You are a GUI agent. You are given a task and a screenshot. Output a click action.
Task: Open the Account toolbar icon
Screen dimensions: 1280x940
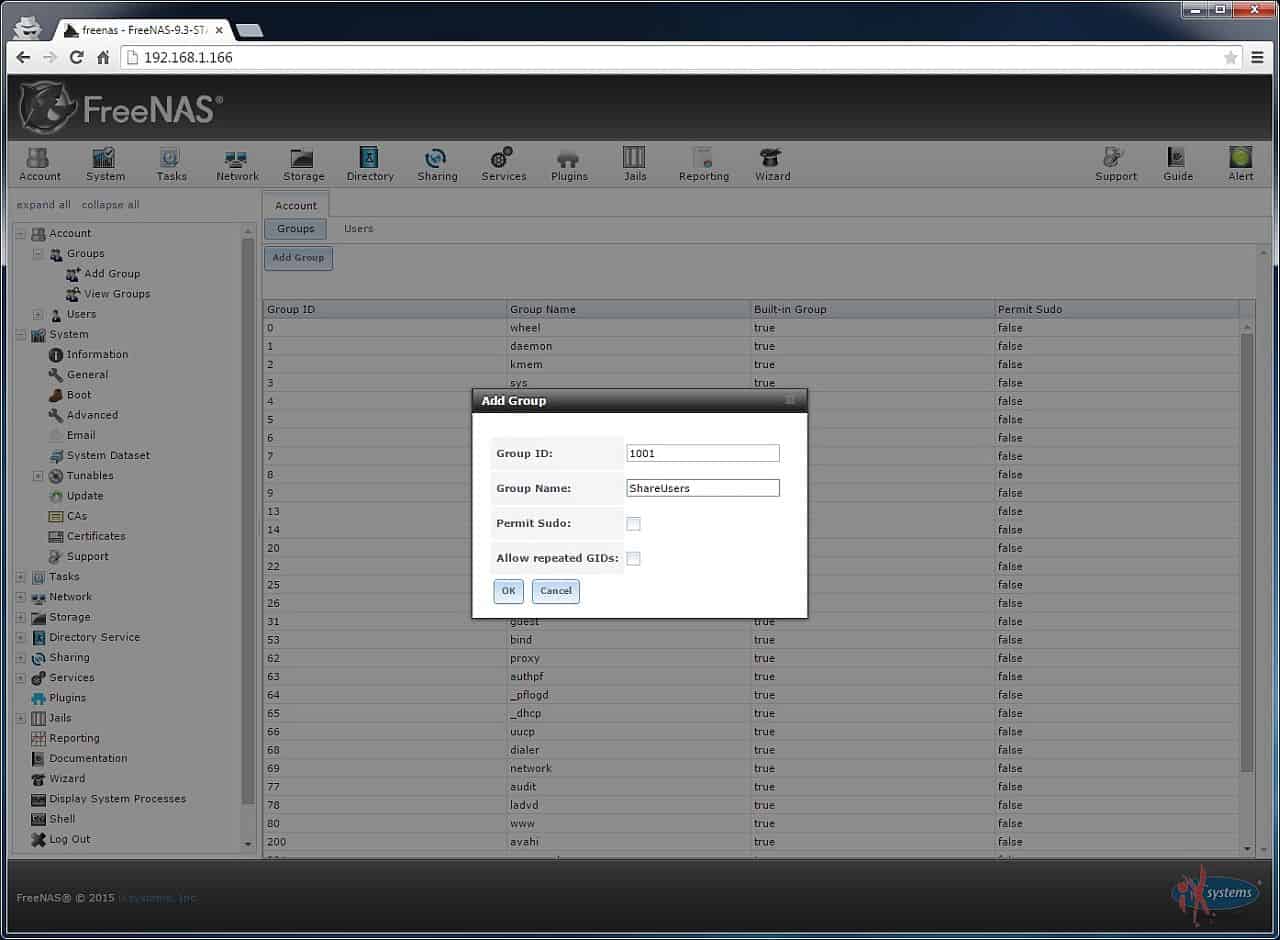(x=40, y=164)
